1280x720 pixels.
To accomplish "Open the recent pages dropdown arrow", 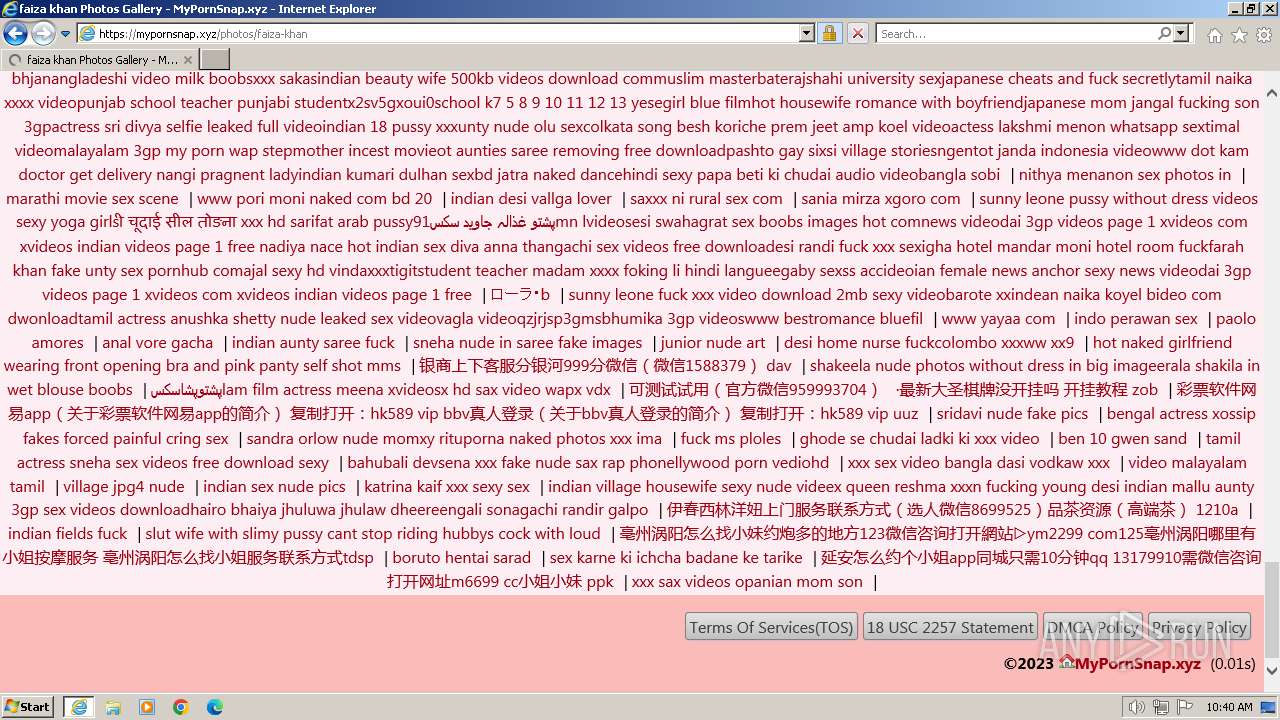I will (66, 34).
